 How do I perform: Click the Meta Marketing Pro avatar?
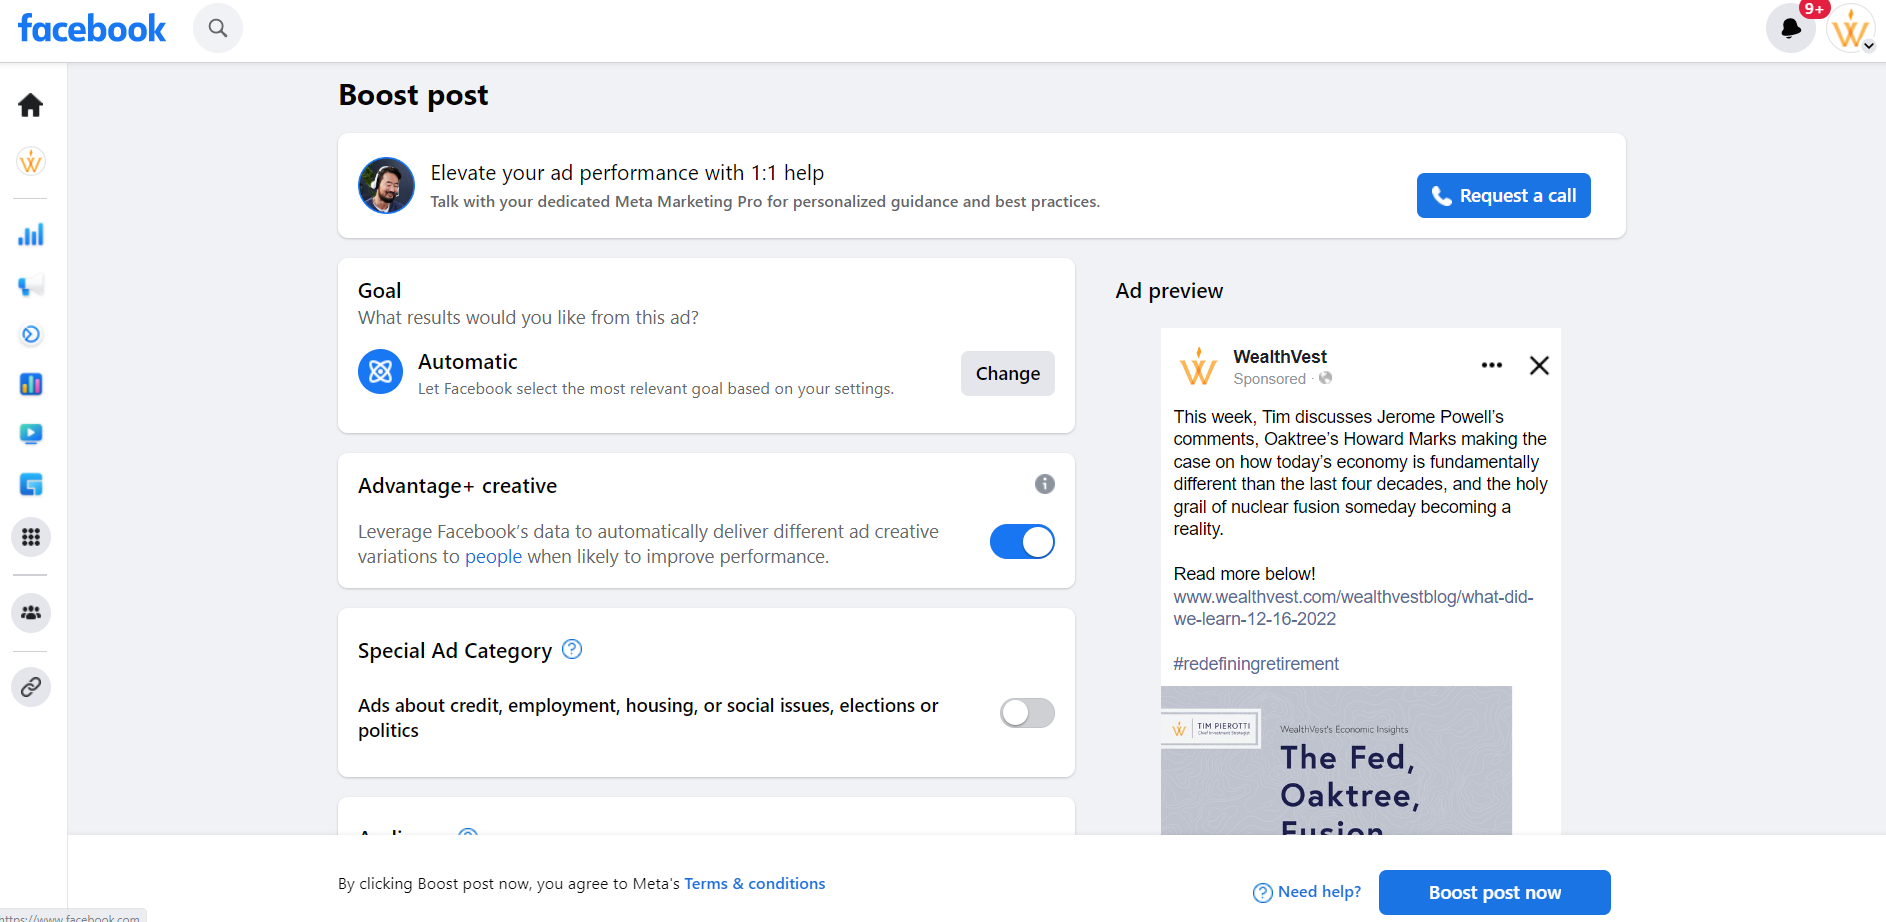coord(386,185)
